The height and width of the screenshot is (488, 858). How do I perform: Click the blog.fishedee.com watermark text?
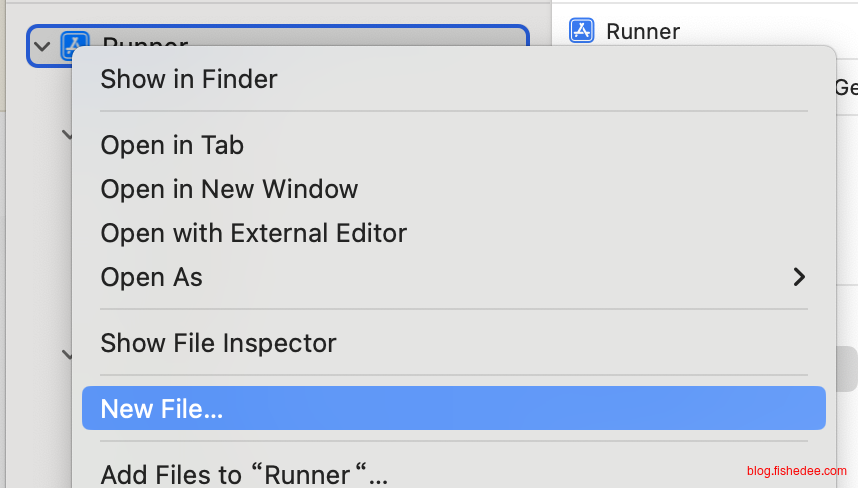click(796, 471)
